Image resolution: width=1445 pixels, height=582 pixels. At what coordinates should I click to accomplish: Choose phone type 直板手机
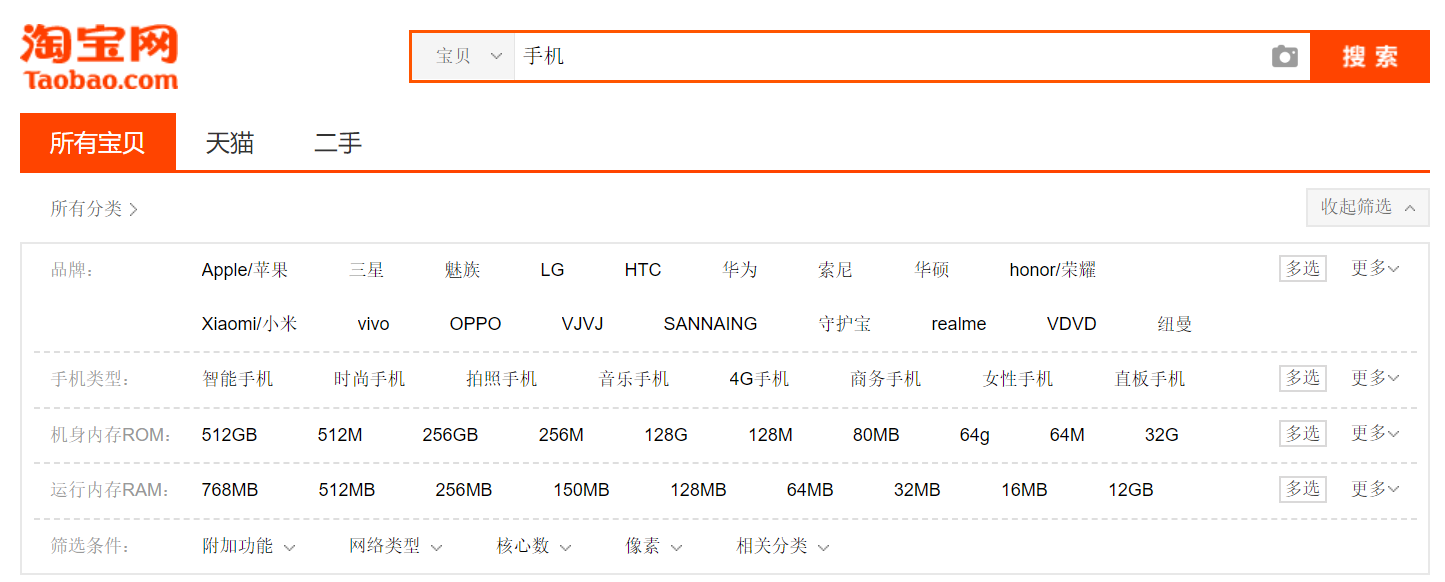pos(1150,379)
